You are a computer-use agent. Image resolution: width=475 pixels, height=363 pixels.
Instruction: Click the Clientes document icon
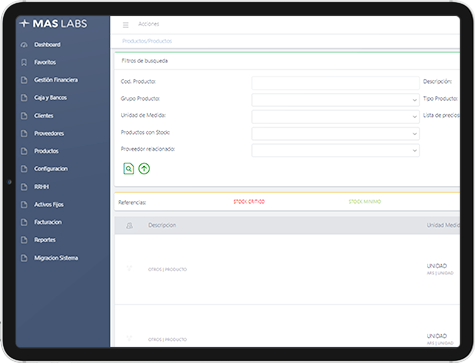point(24,116)
